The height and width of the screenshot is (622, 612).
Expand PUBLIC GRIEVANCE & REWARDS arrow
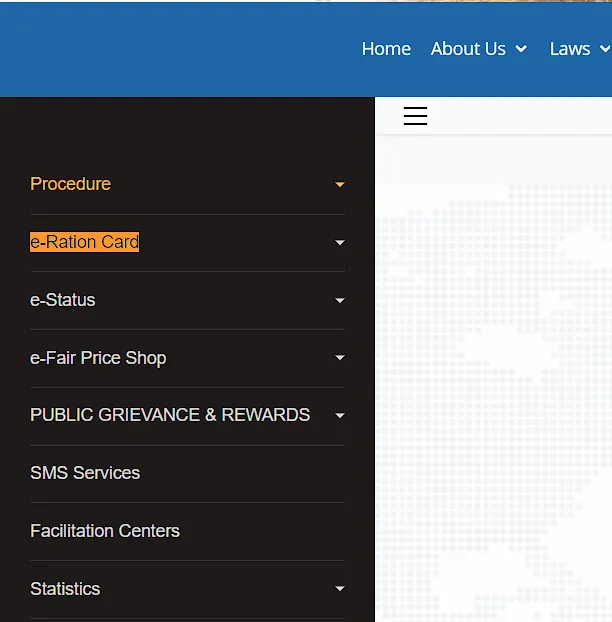coord(340,416)
